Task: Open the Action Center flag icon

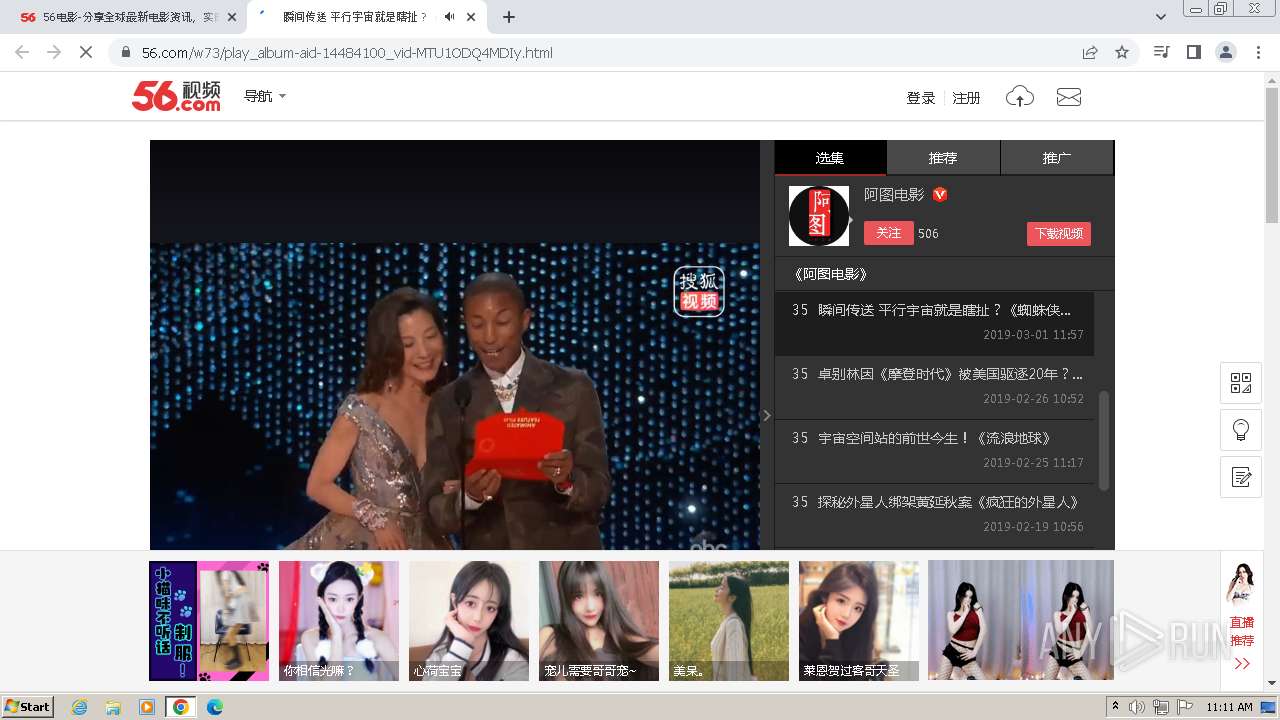Action: click(1185, 707)
